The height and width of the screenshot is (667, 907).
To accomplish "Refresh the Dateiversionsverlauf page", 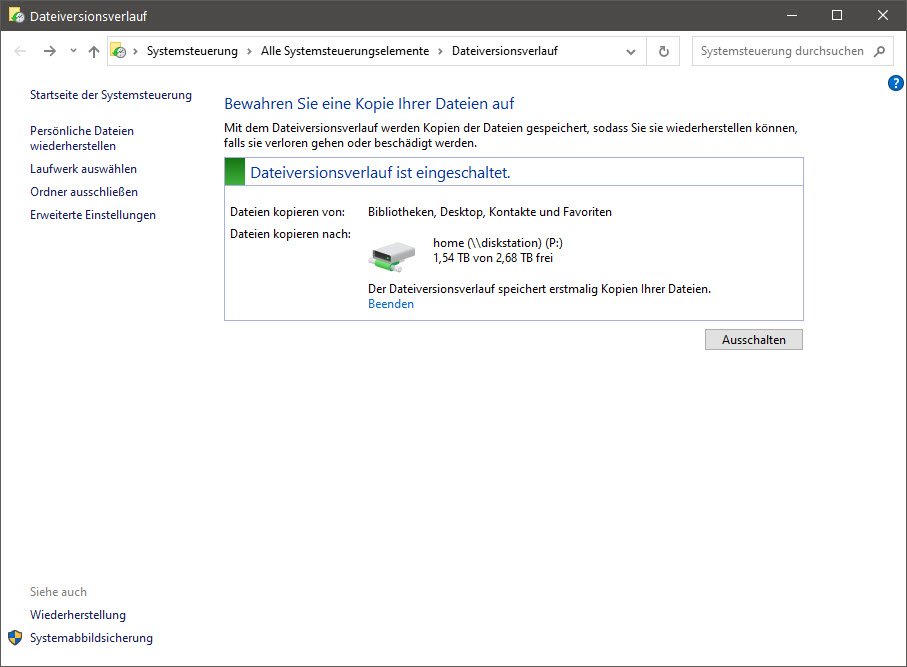I will 663,51.
